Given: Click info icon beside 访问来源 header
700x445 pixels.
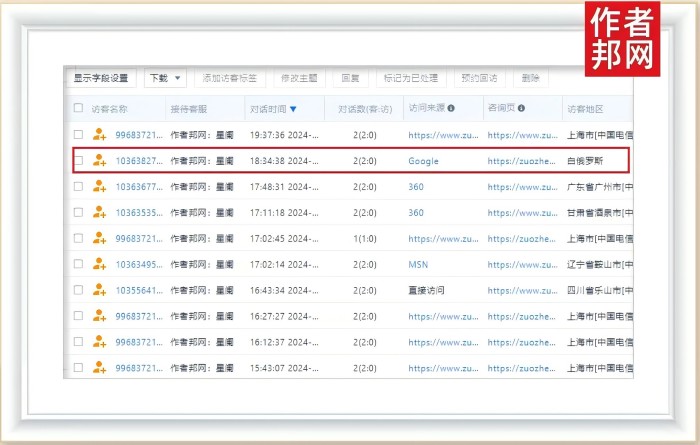Looking at the screenshot, I should [451, 108].
